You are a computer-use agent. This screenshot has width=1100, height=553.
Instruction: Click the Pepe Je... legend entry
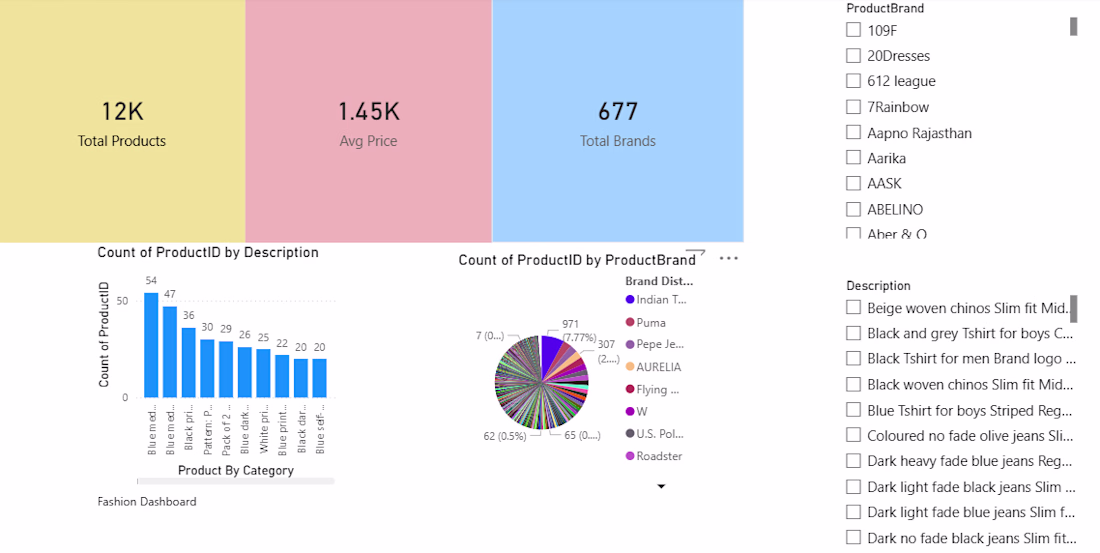655,344
